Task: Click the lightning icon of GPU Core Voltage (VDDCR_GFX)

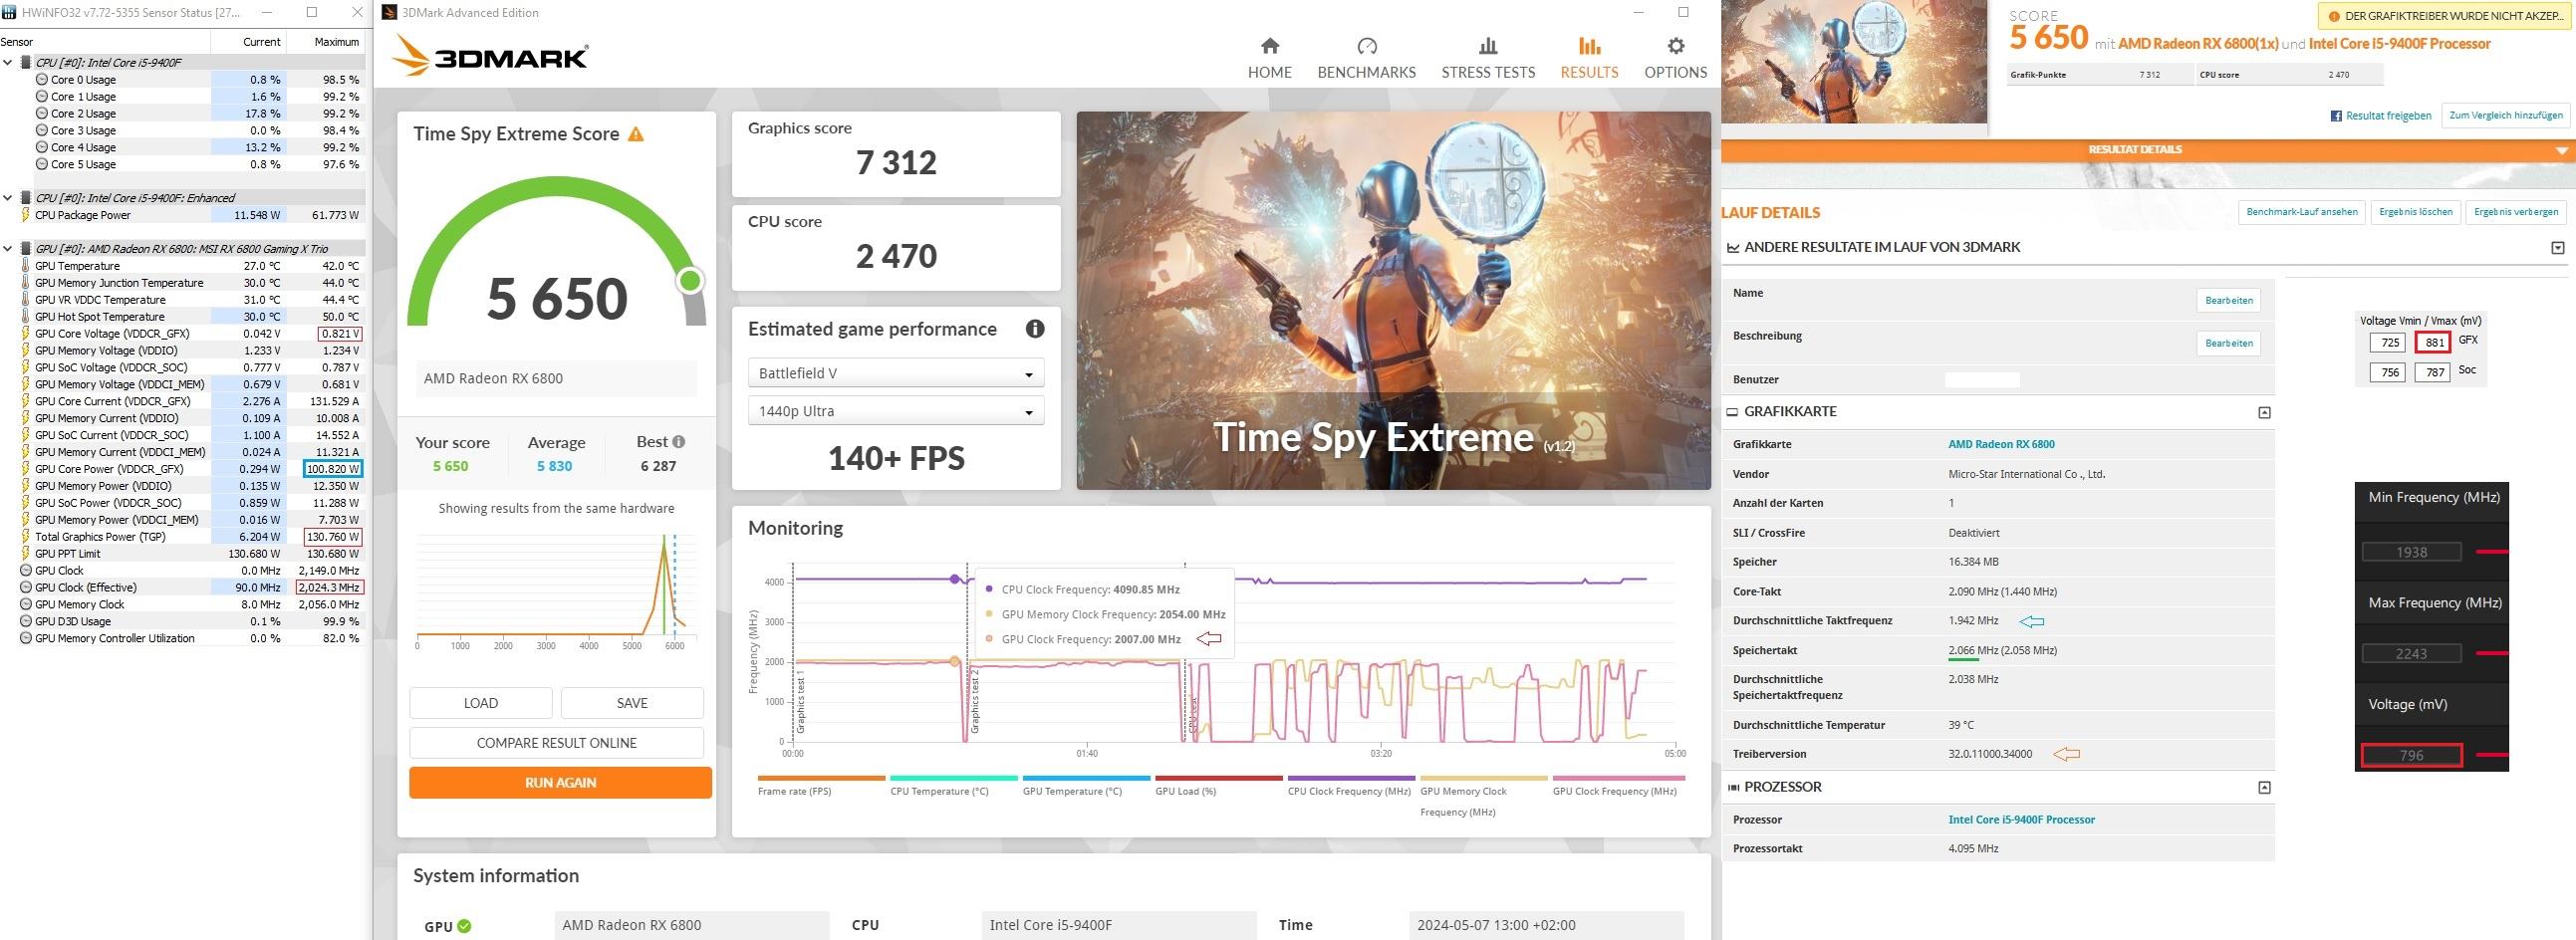Action: pos(25,334)
